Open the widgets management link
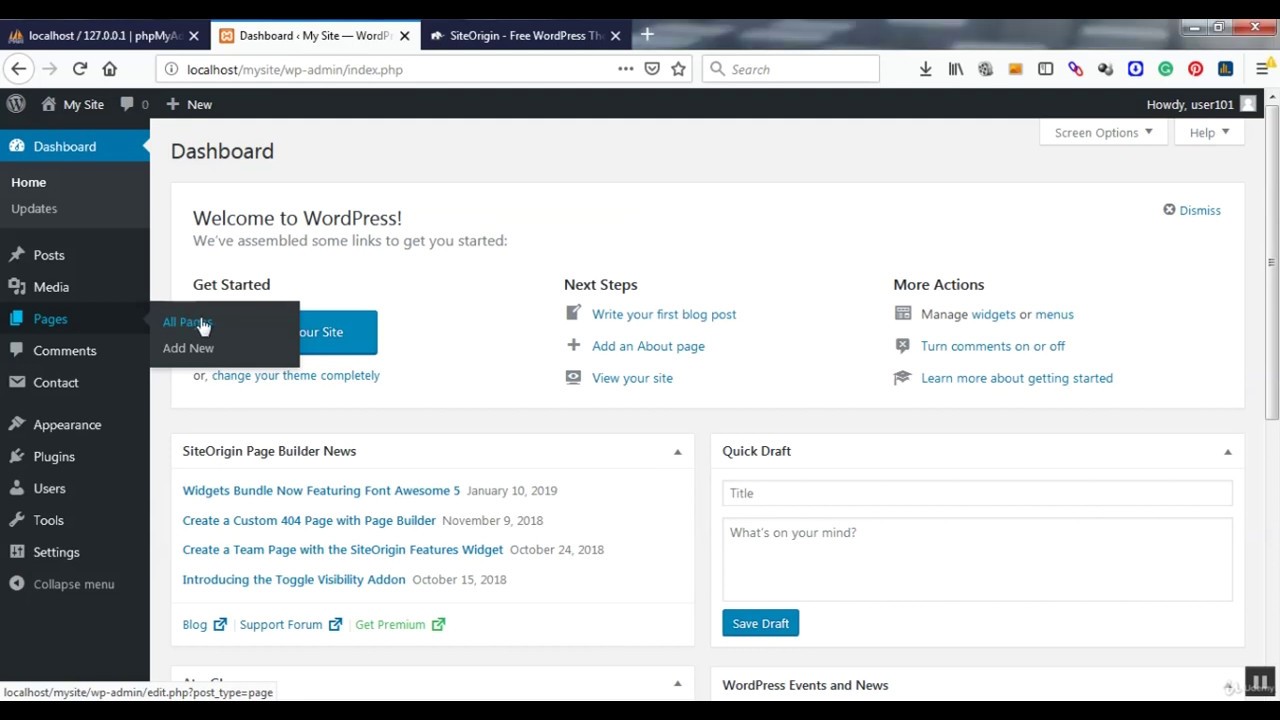The height and width of the screenshot is (720, 1280). (x=993, y=314)
